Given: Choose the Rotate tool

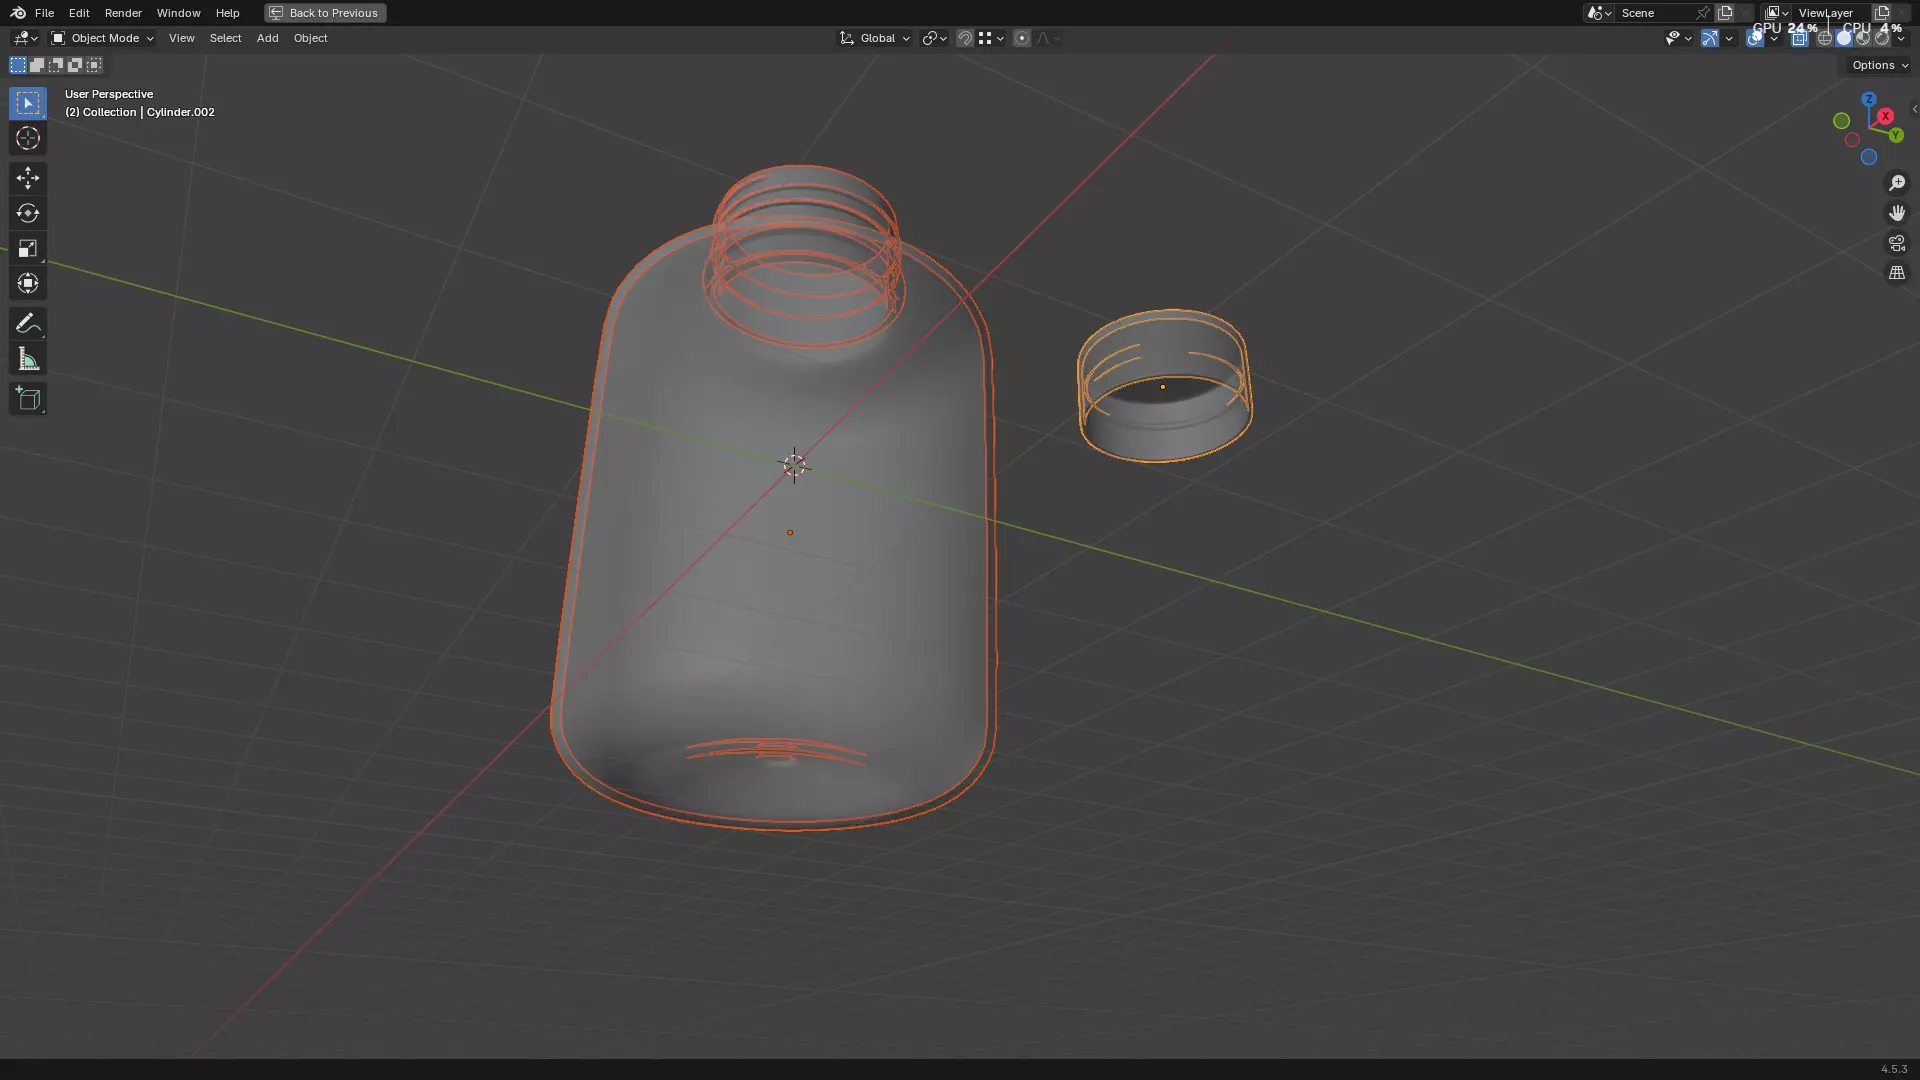Looking at the screenshot, I should pyautogui.click(x=28, y=213).
